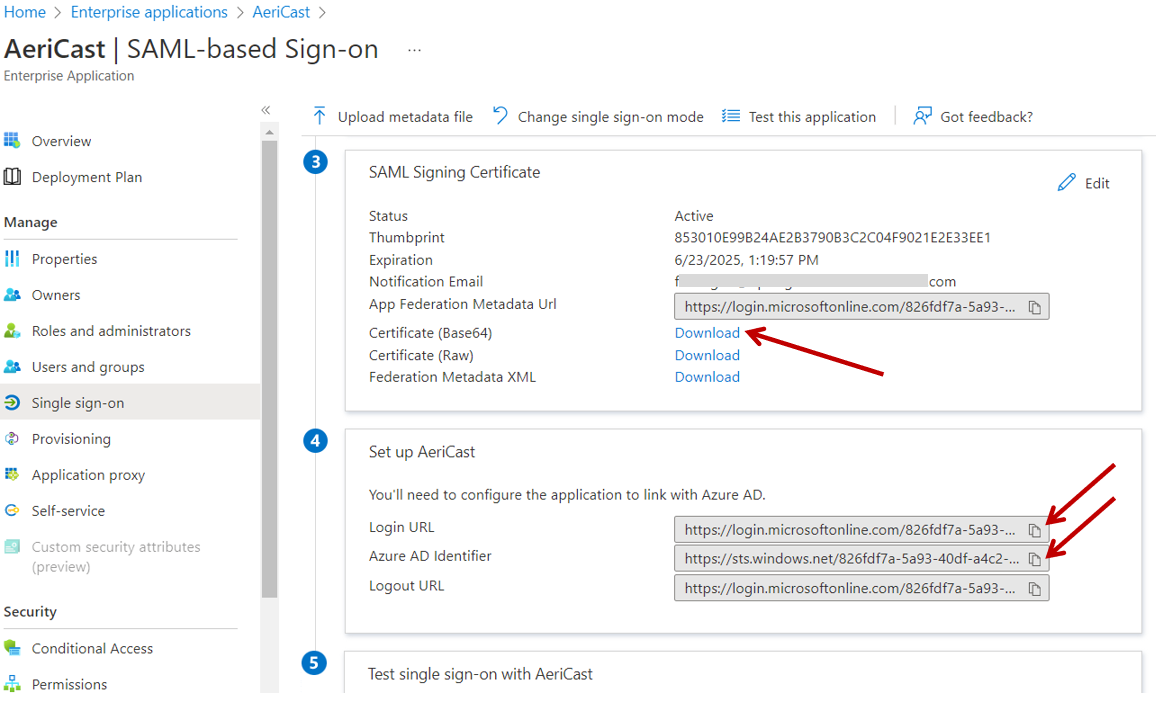Open Roles and administrators
1156x702 pixels.
[x=111, y=331]
